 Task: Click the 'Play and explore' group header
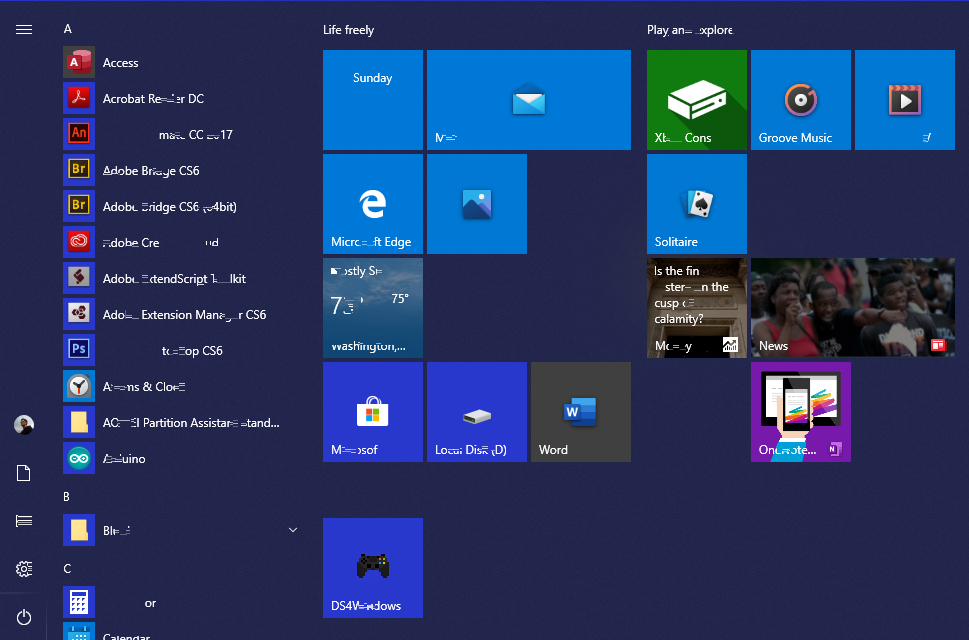click(690, 30)
